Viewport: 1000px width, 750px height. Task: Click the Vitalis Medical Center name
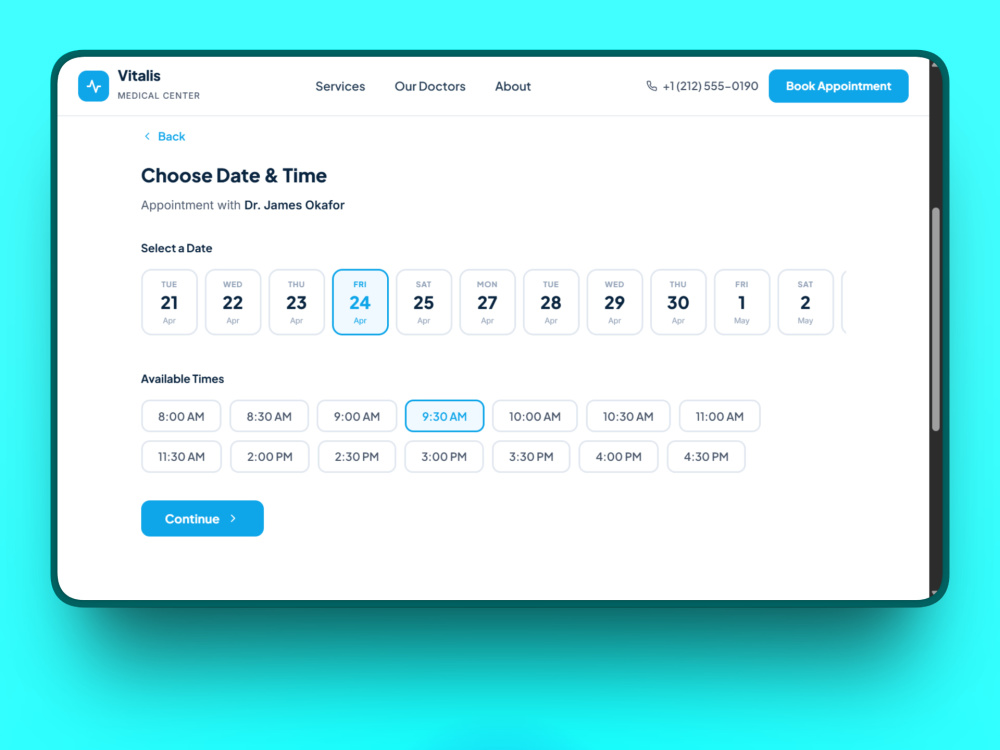point(158,85)
